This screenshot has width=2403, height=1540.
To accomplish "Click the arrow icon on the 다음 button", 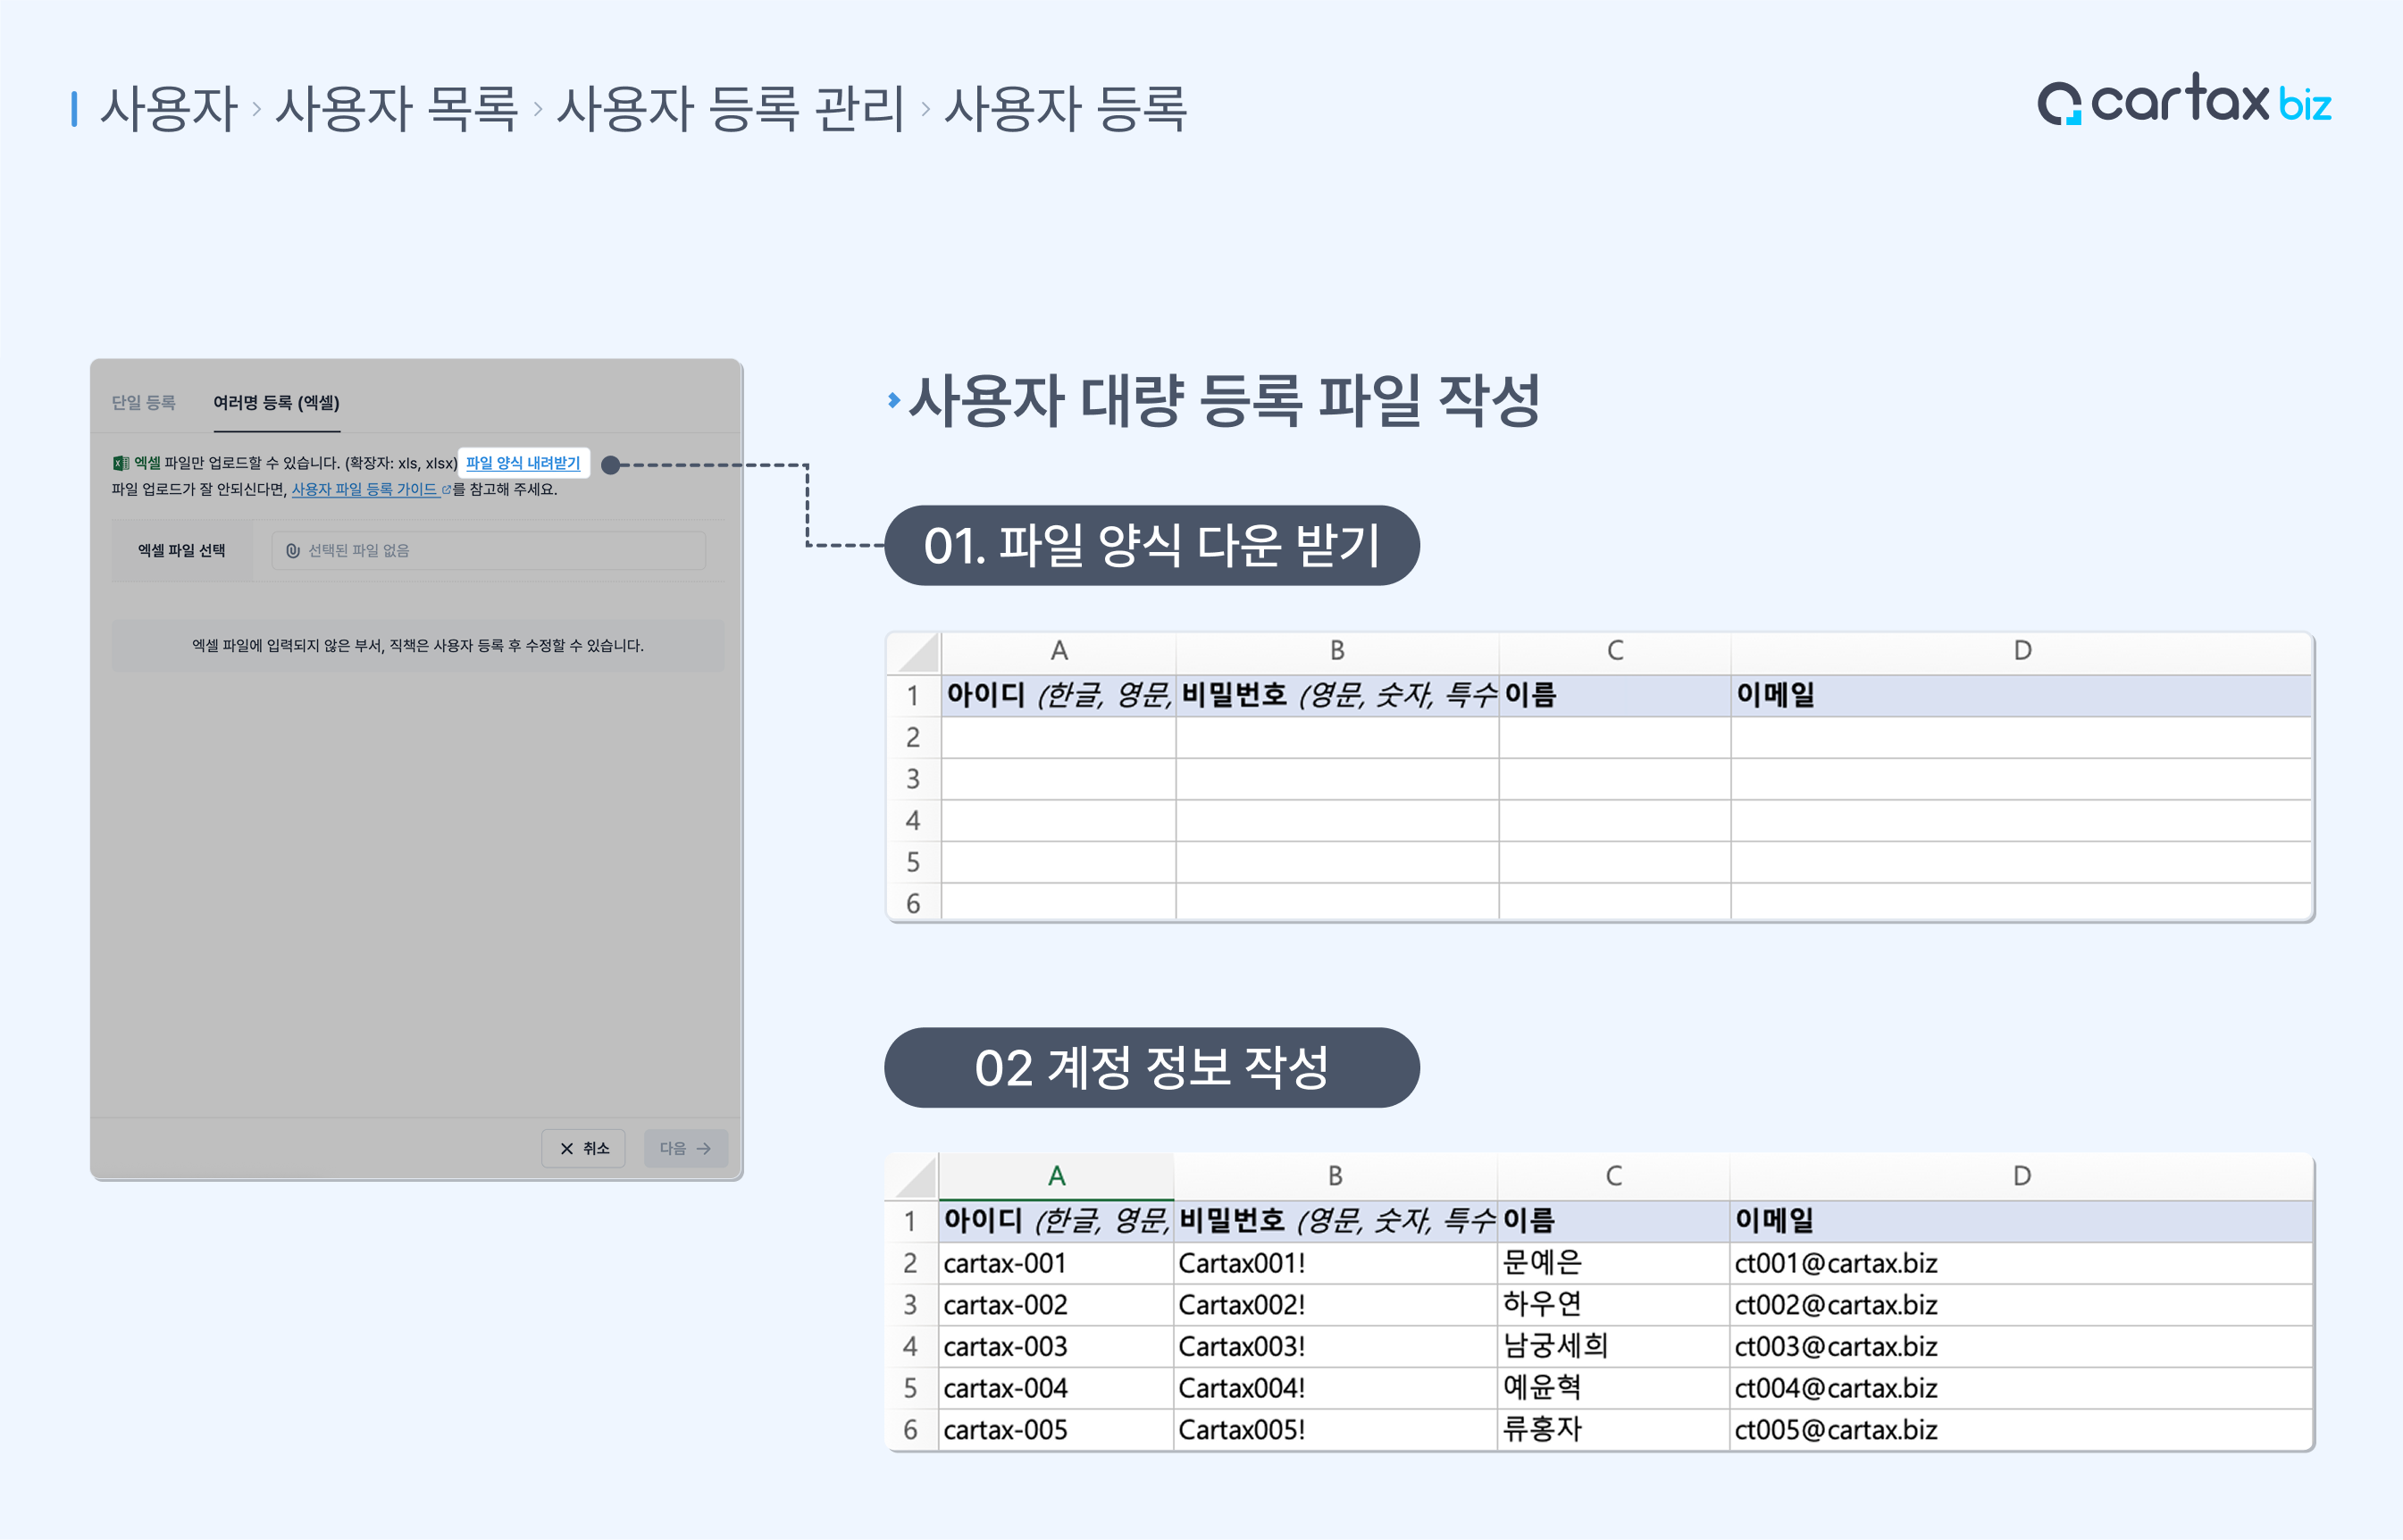I will tap(704, 1148).
